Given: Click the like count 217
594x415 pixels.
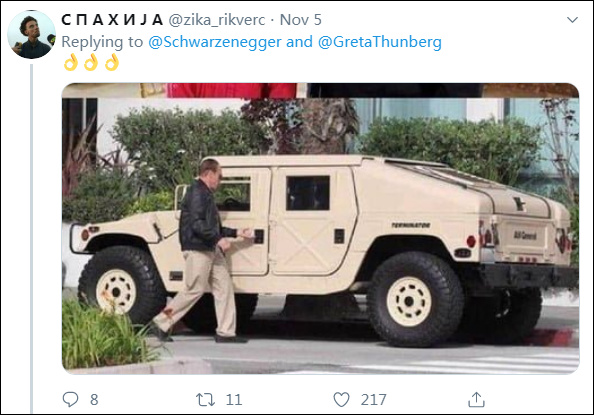Looking at the screenshot, I should click(x=374, y=400).
